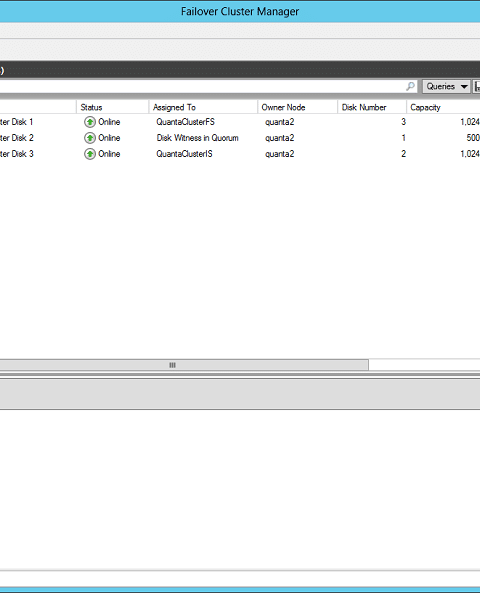
Task: Click the 500 capacity value
Action: (x=473, y=138)
